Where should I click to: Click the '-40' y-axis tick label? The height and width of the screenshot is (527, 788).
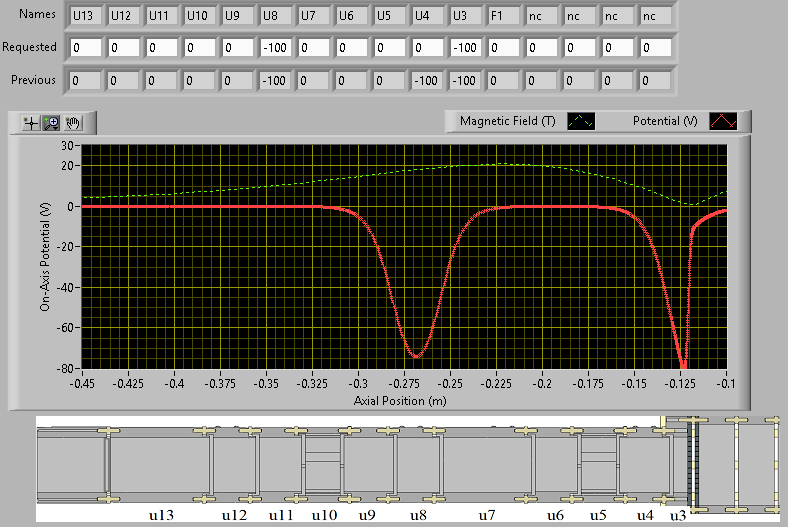65,288
